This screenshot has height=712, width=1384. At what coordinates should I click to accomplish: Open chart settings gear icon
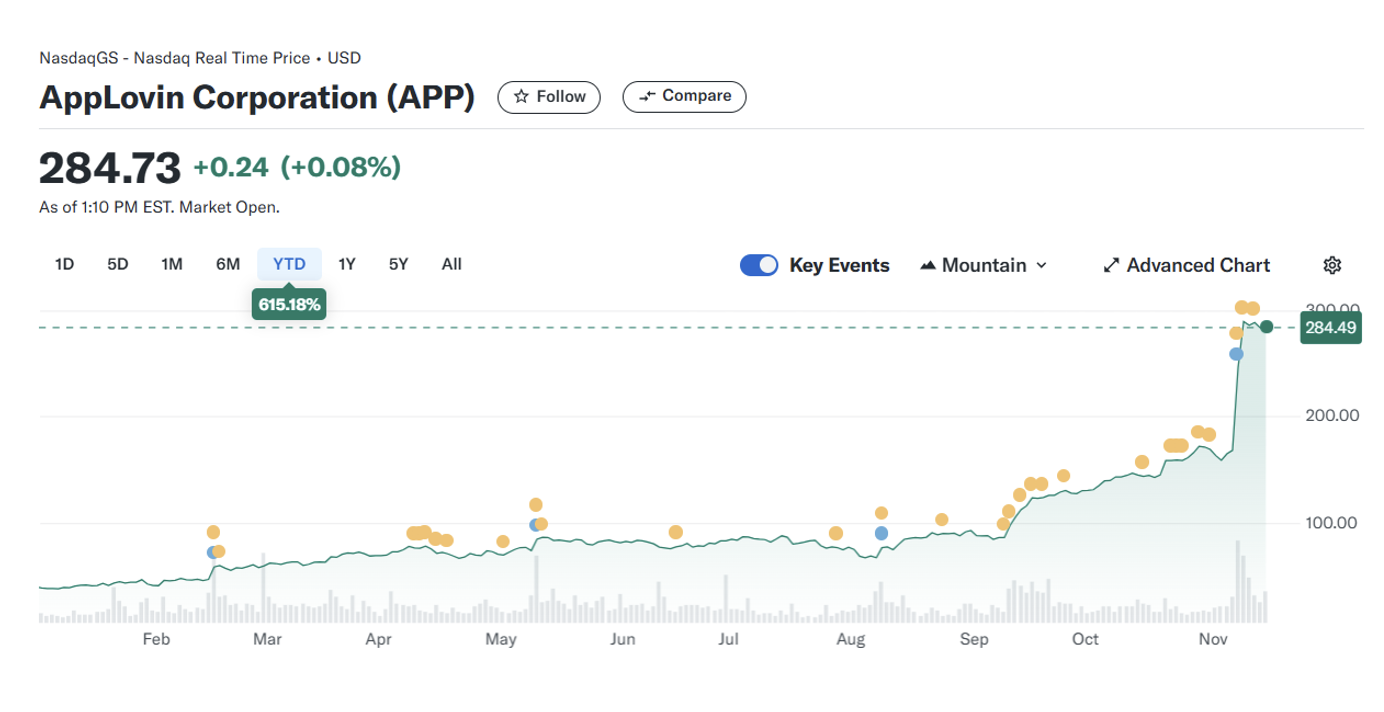1332,265
